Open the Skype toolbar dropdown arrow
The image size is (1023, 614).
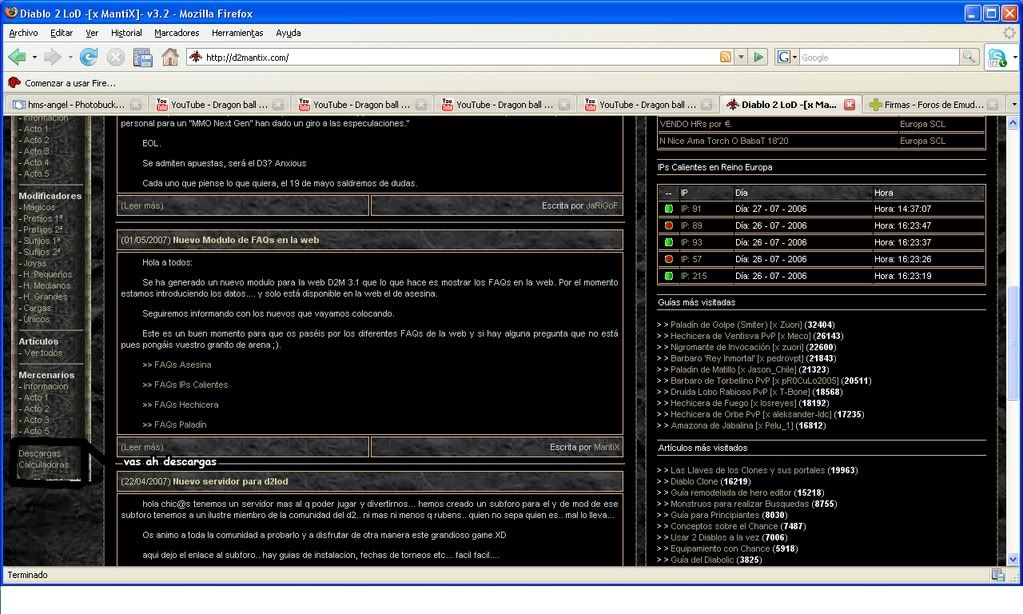tap(1015, 57)
